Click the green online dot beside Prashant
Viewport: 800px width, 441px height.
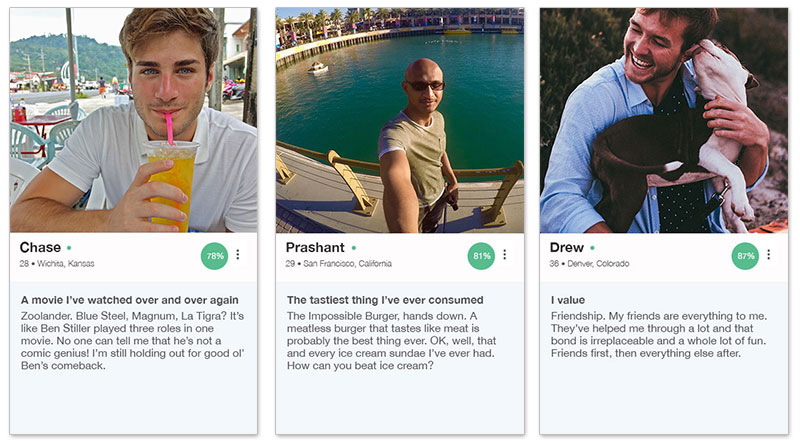tap(354, 248)
